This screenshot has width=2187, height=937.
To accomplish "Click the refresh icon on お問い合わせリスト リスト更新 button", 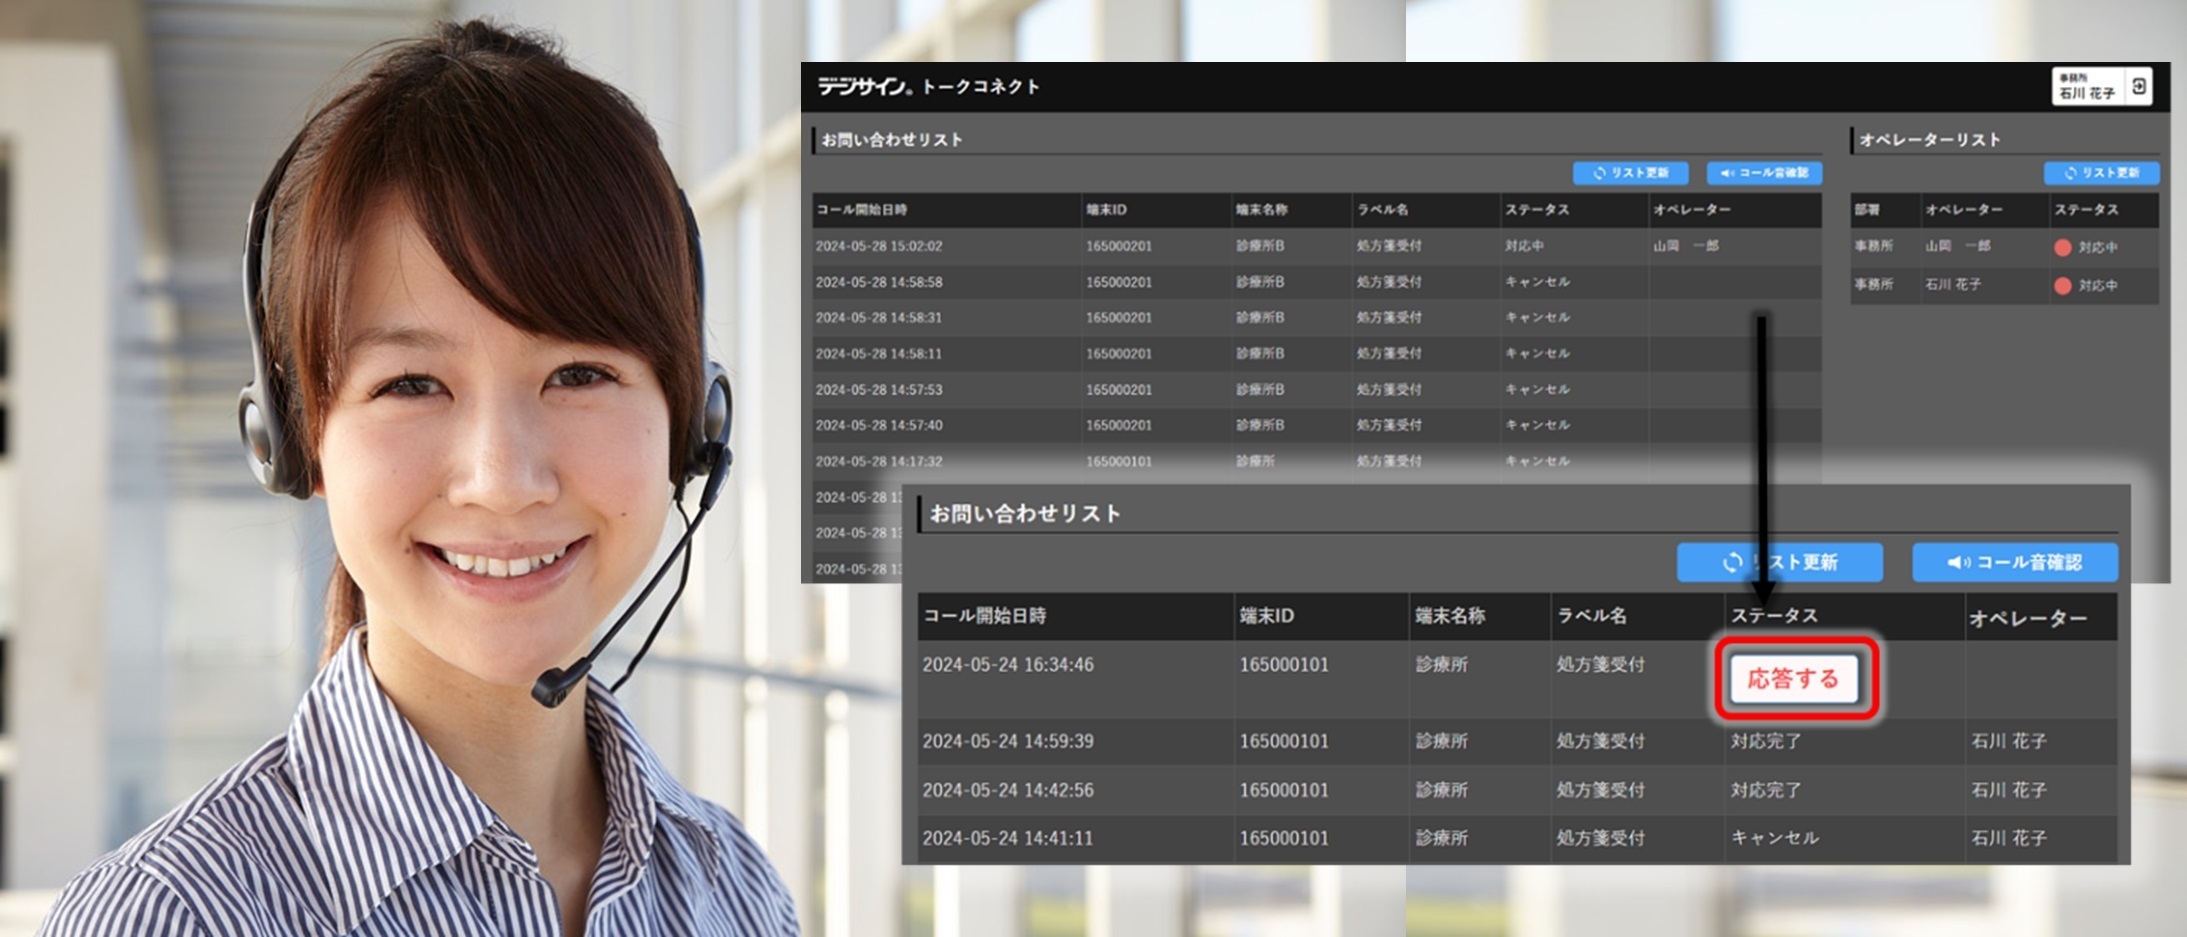I will click(1602, 173).
